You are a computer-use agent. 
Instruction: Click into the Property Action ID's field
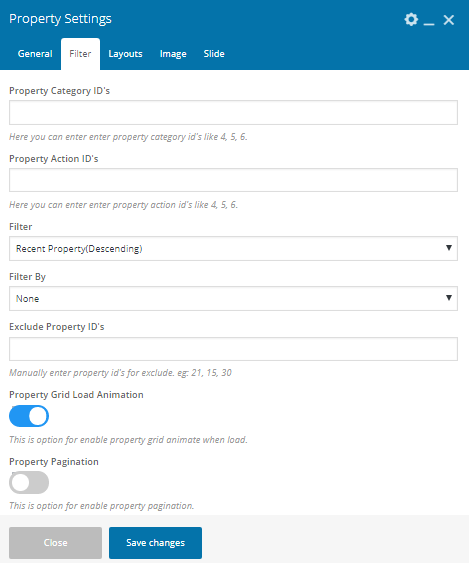point(233,180)
